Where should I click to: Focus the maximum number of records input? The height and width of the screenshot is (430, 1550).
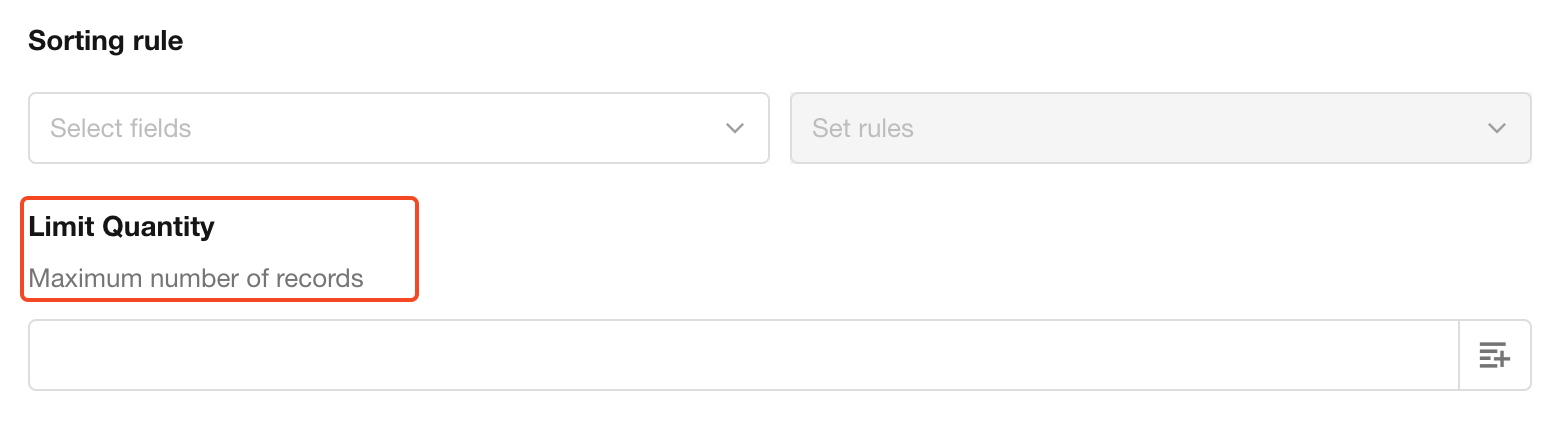(x=743, y=355)
